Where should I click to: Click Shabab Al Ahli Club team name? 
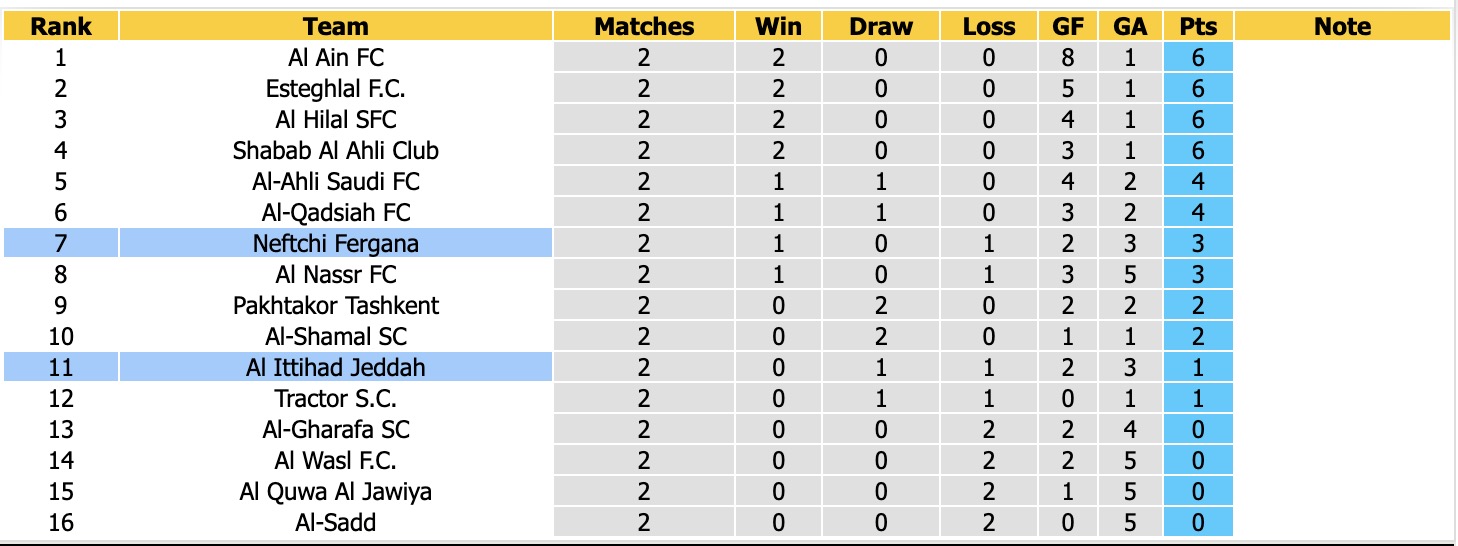[336, 150]
